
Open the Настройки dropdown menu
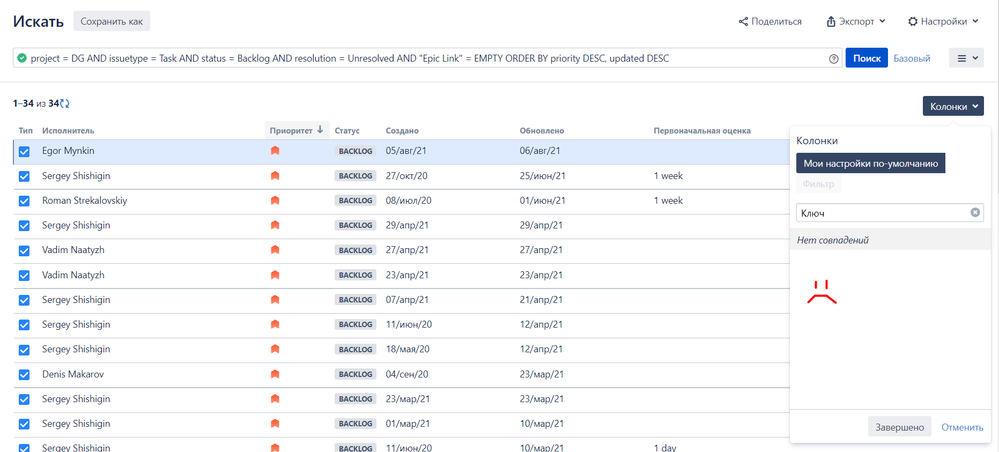(943, 22)
